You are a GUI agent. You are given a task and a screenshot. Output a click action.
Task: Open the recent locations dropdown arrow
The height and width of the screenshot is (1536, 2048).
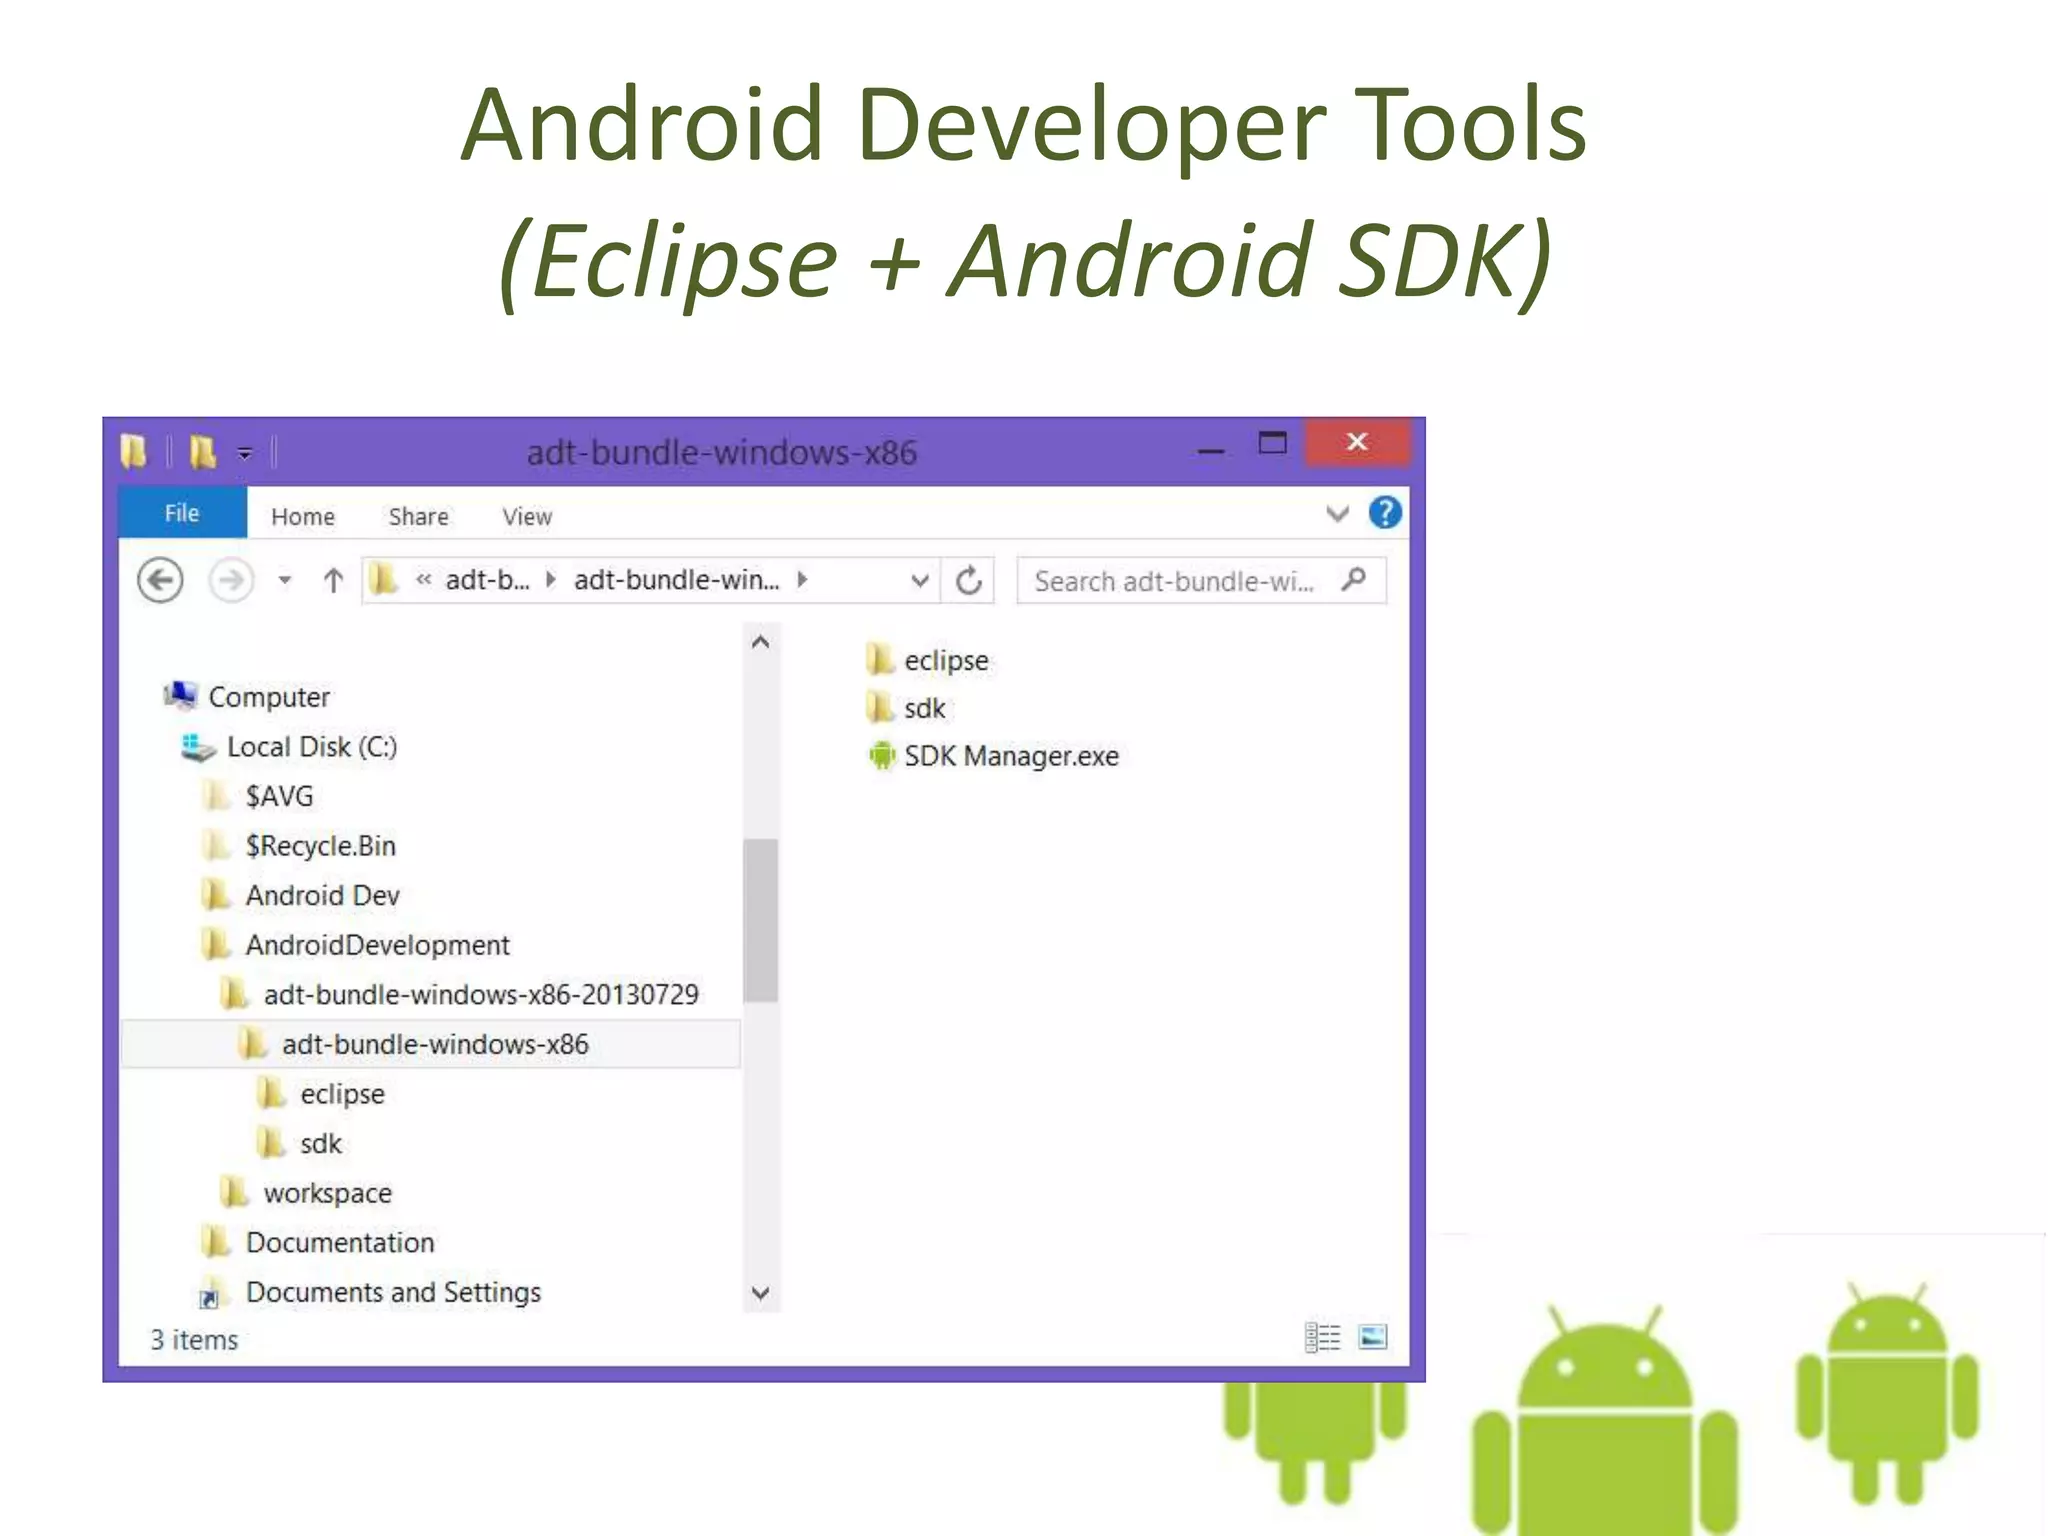[285, 580]
